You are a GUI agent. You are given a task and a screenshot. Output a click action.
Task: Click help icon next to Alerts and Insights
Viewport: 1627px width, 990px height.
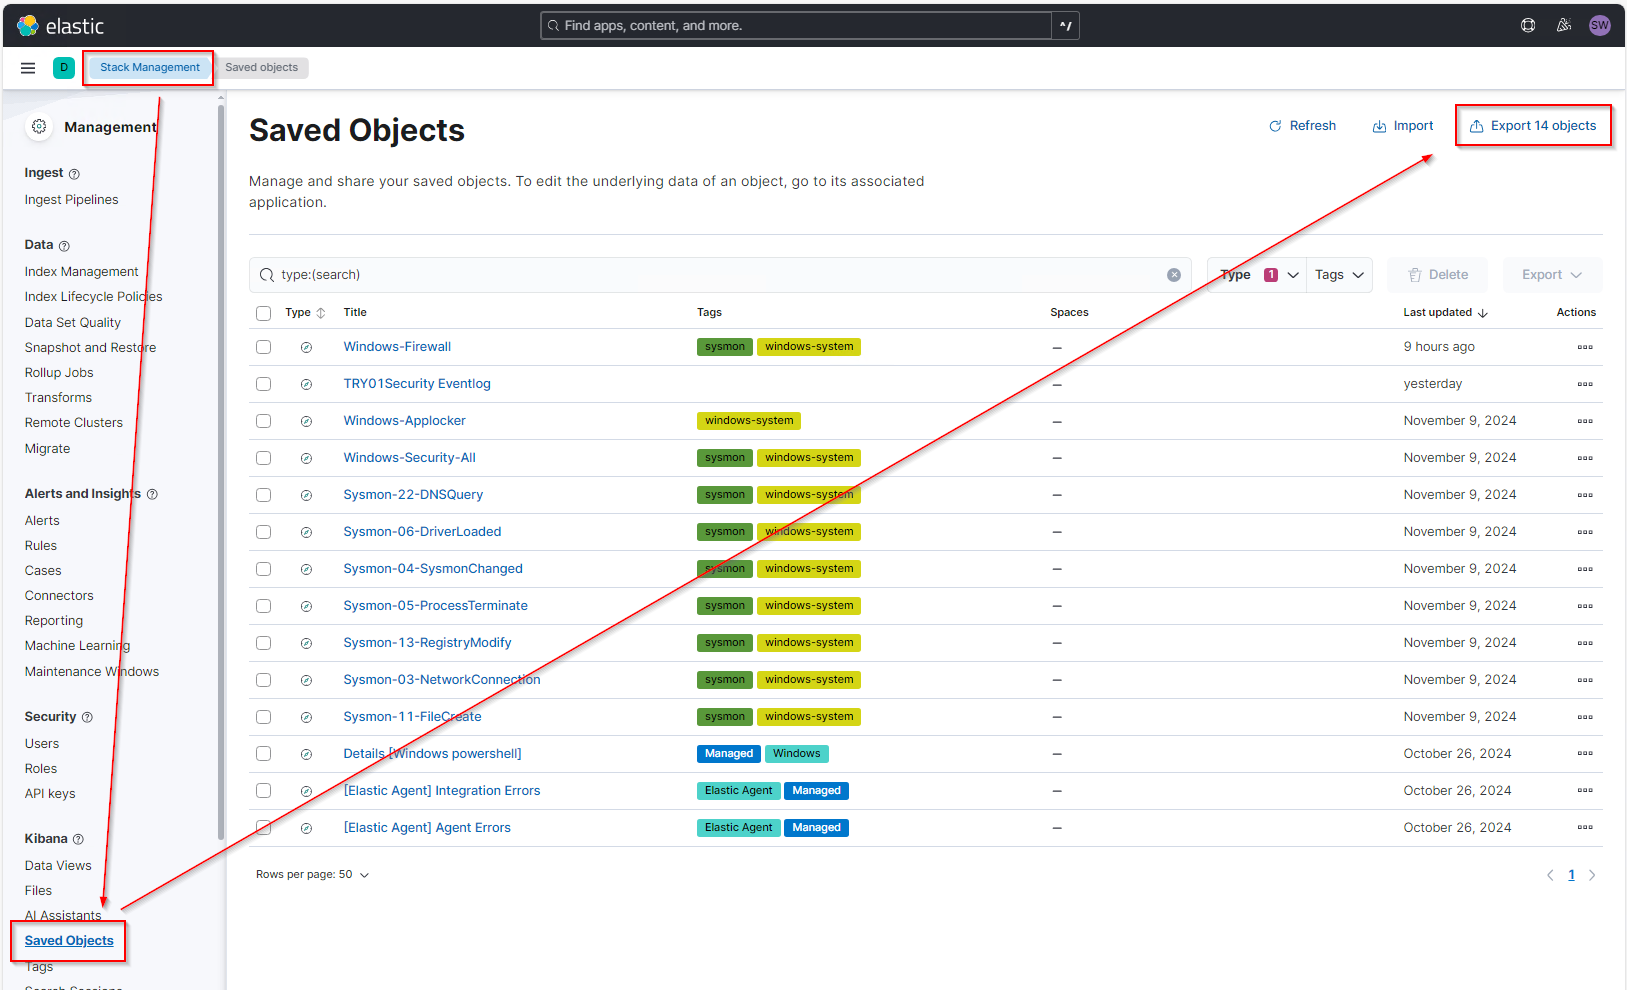tap(152, 494)
